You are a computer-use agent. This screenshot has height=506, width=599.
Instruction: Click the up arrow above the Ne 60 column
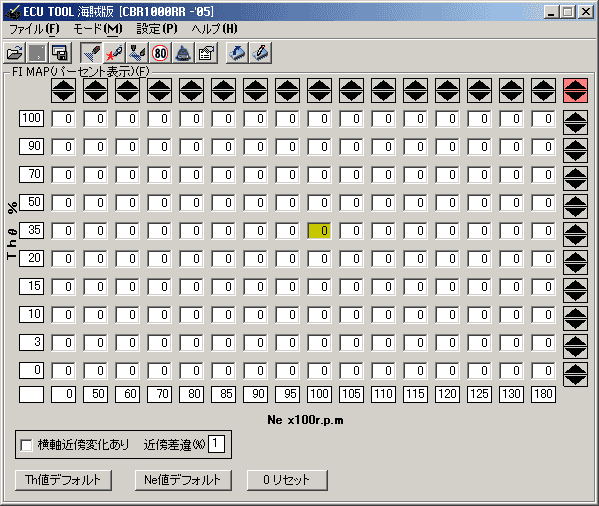click(128, 86)
